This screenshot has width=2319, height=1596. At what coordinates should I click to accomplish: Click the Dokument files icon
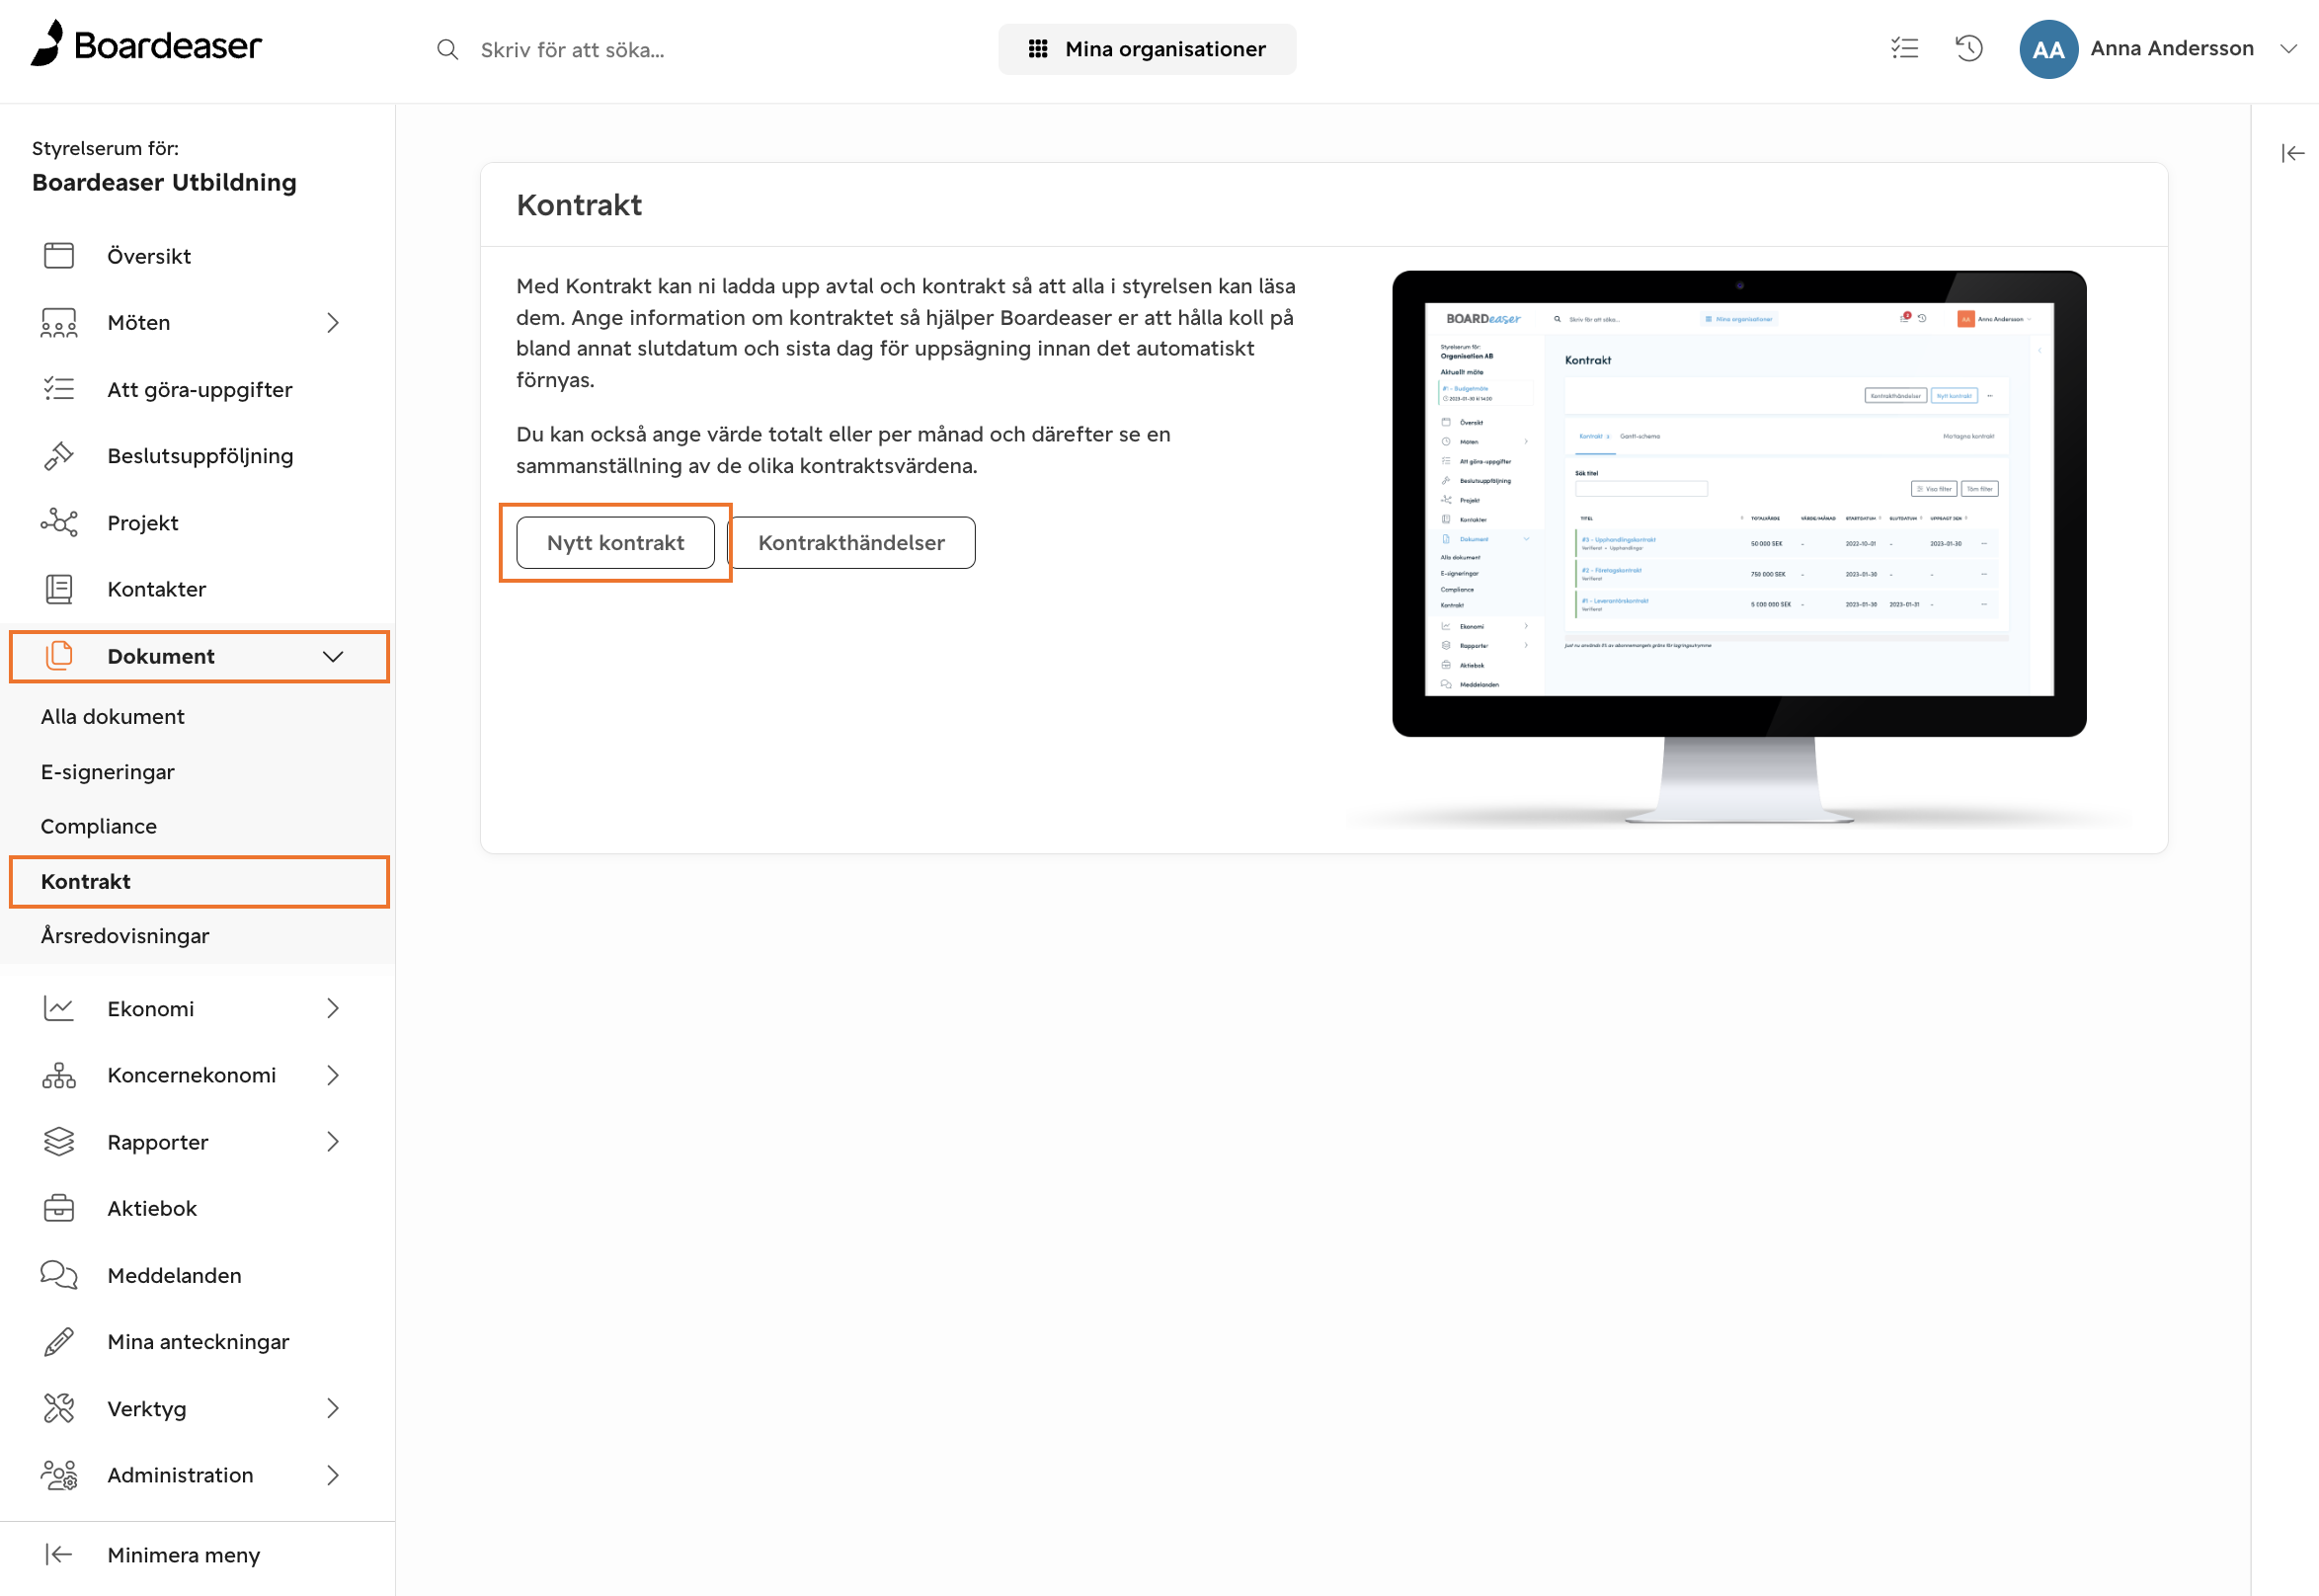(x=59, y=656)
